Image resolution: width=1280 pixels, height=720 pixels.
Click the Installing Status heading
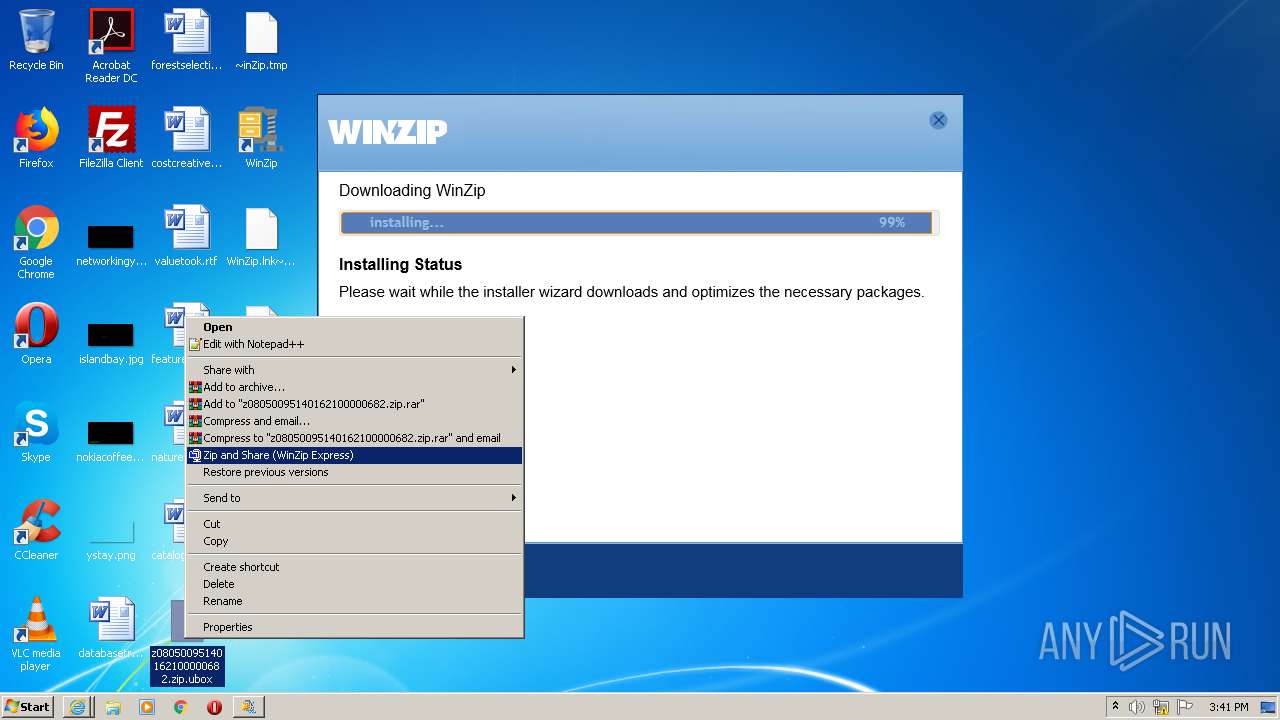tap(400, 265)
